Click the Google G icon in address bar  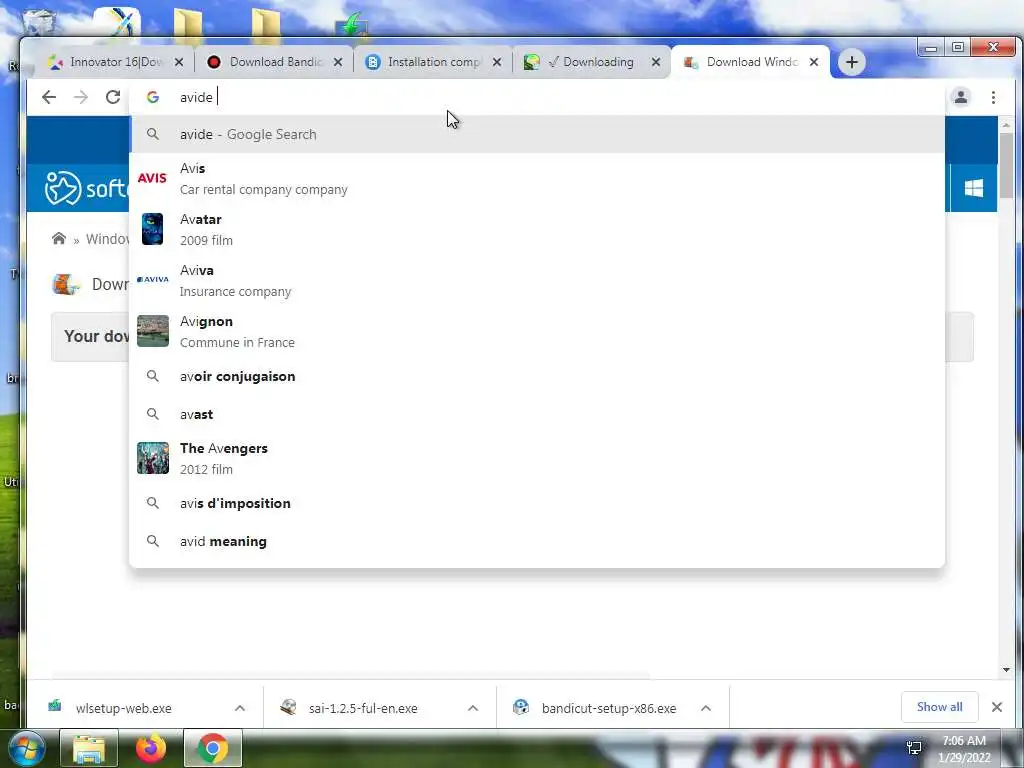tap(153, 97)
